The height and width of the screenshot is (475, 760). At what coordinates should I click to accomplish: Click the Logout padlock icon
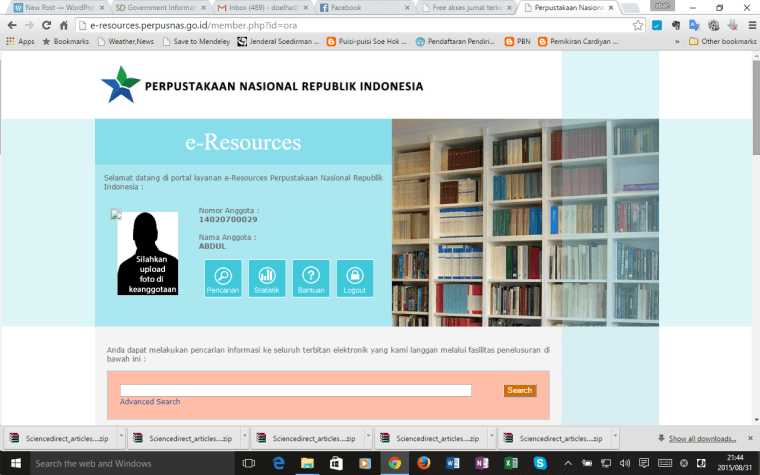click(x=354, y=277)
